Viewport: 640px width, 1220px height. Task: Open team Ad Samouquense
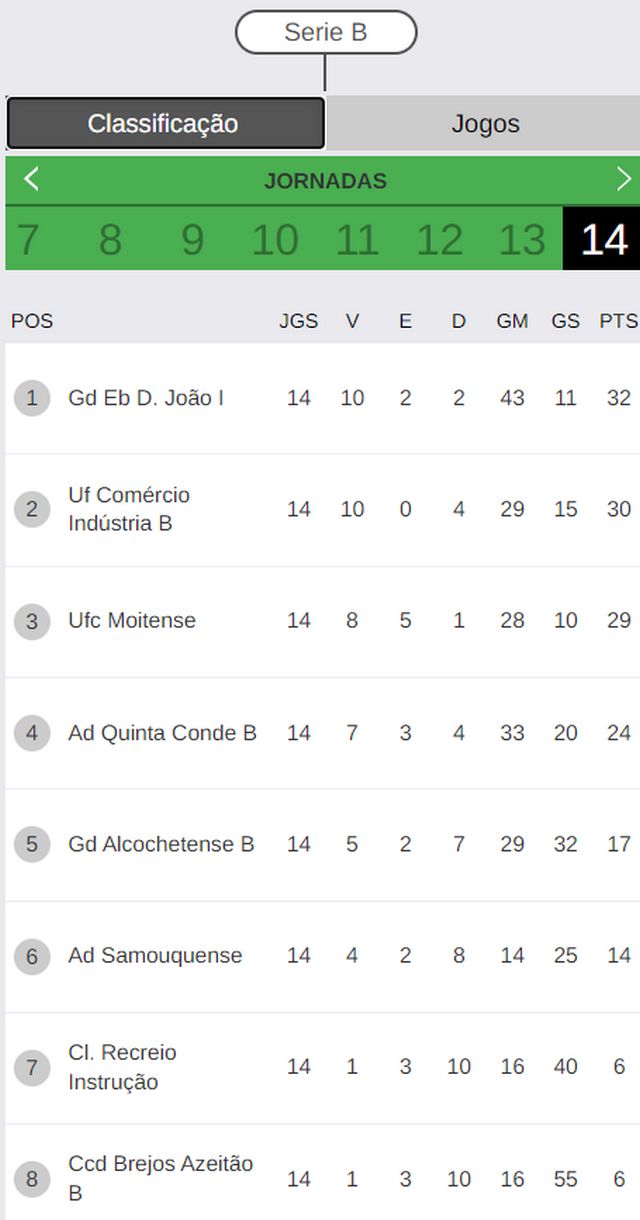click(x=155, y=955)
